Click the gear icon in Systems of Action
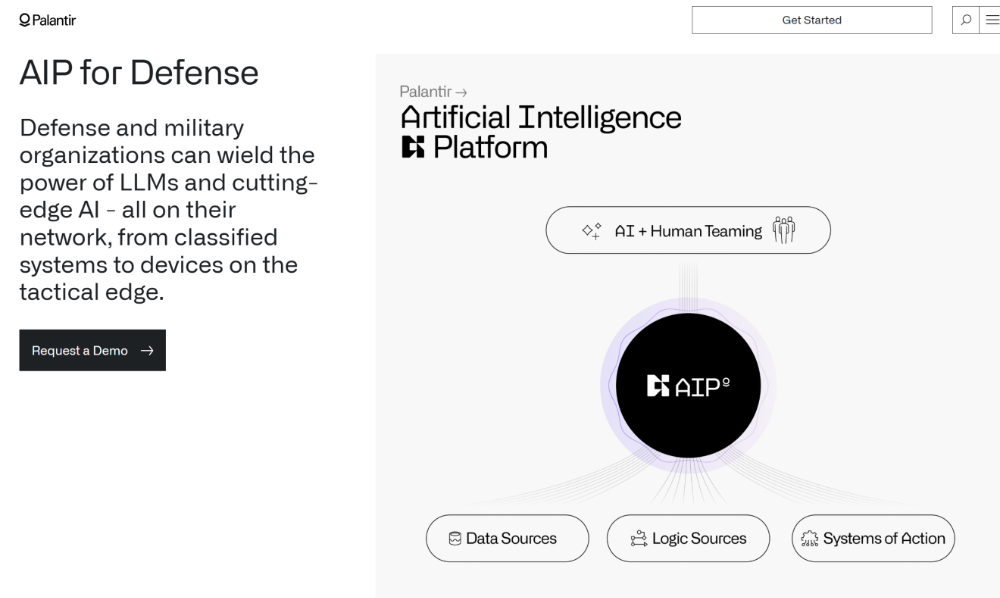1000x598 pixels. tap(810, 539)
